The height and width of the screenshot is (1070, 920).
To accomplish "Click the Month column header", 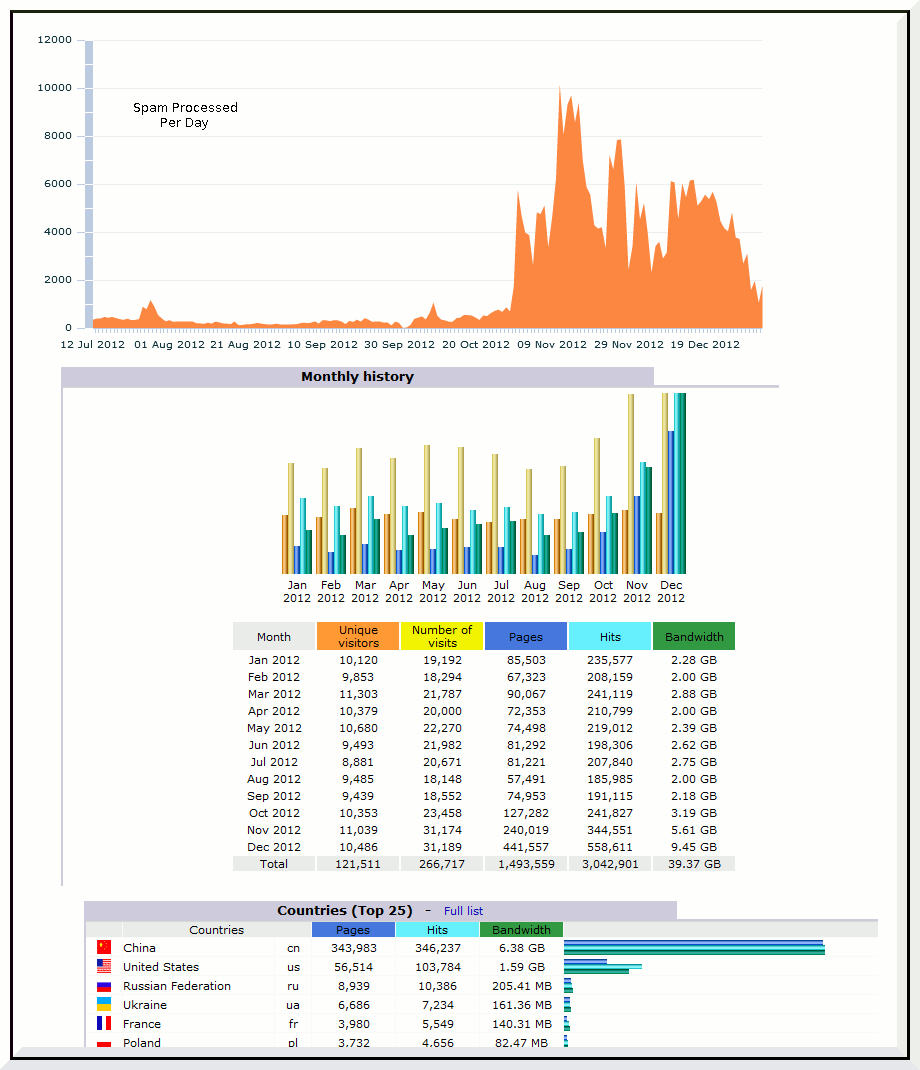I will pyautogui.click(x=274, y=636).
